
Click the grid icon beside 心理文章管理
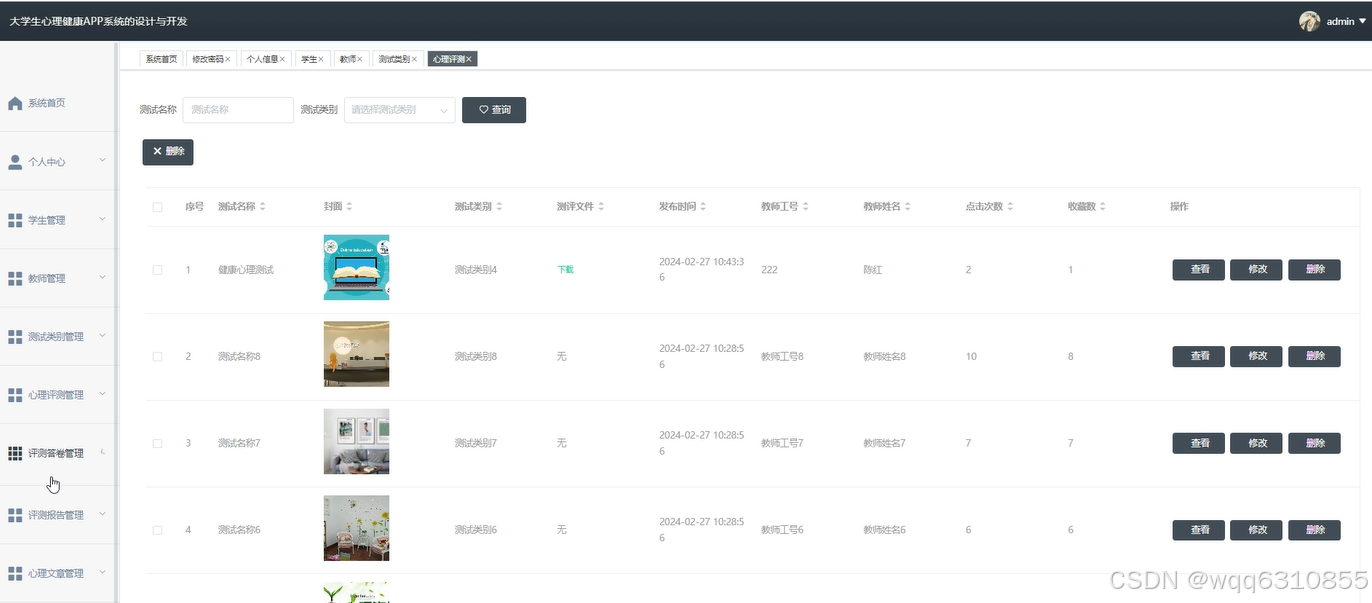click(15, 573)
